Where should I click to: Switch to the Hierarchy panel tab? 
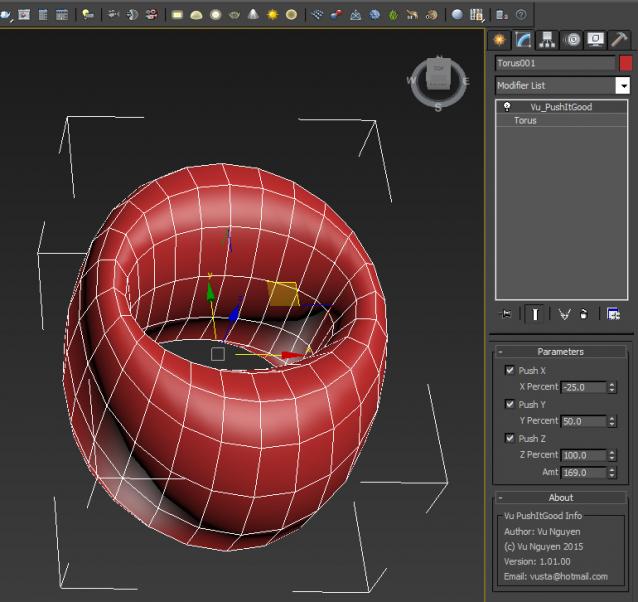click(547, 40)
